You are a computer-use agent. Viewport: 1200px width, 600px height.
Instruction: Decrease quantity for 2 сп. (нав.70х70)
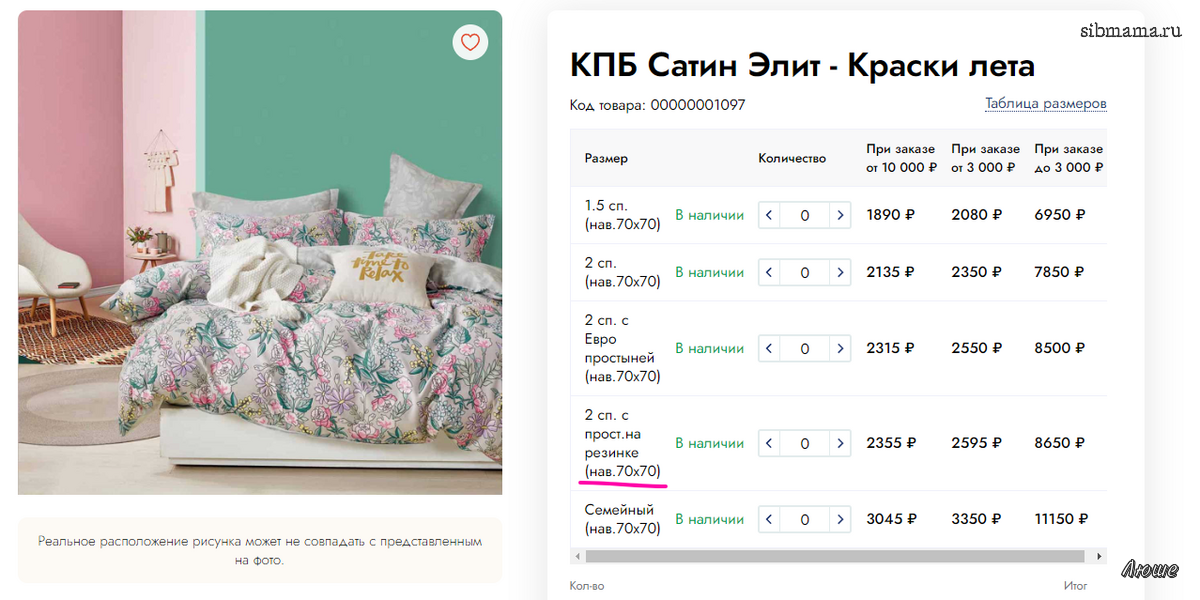pyautogui.click(x=769, y=272)
